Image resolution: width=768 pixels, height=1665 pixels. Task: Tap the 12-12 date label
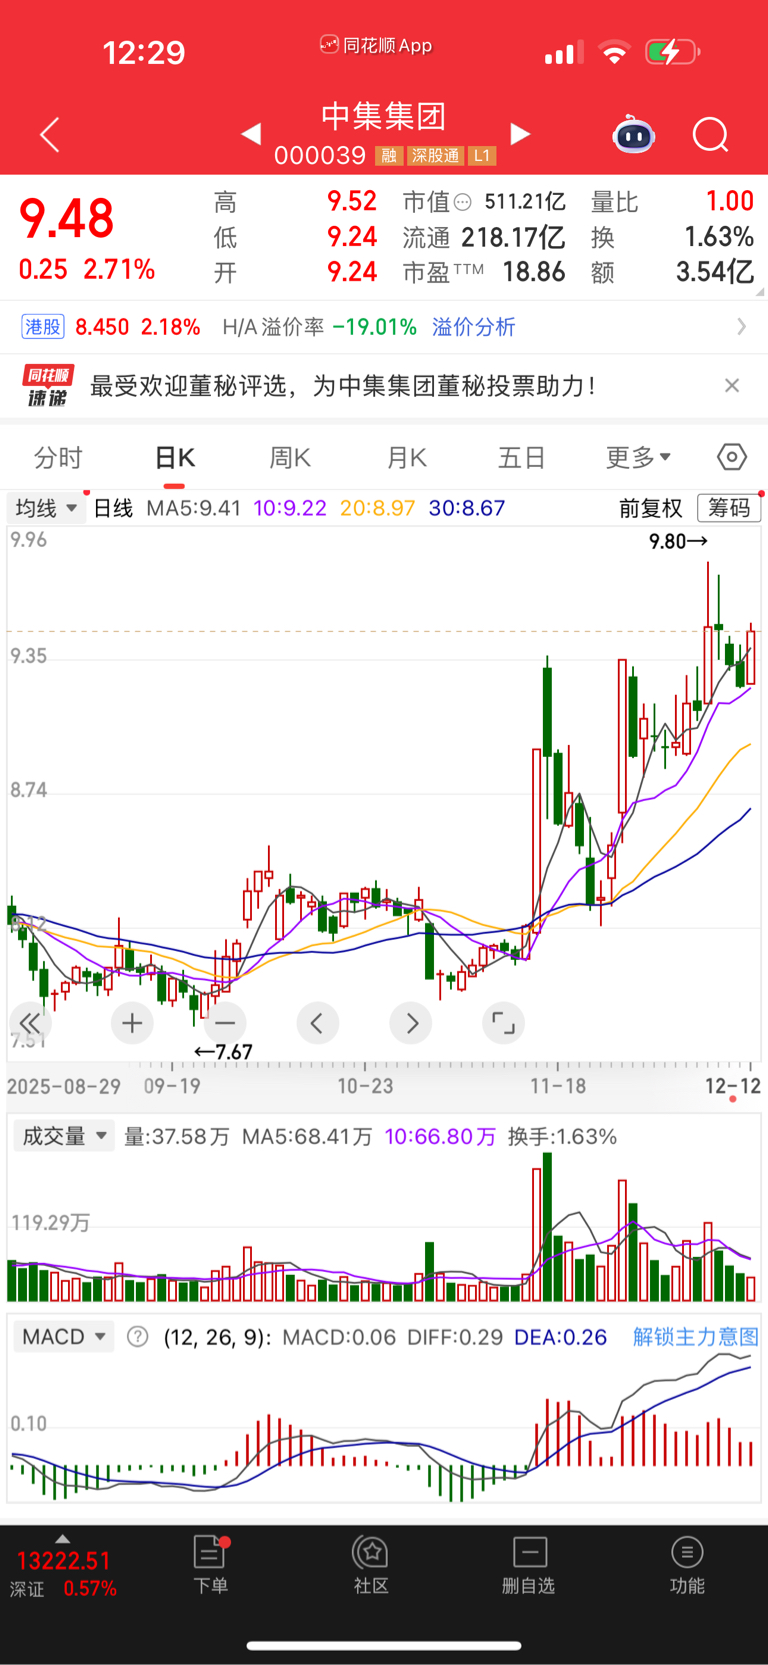pos(733,1086)
